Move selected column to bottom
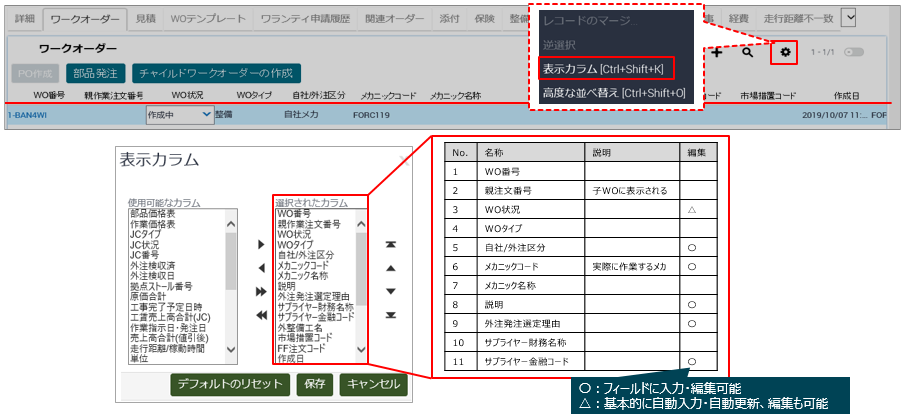This screenshot has width=909, height=418. (391, 315)
